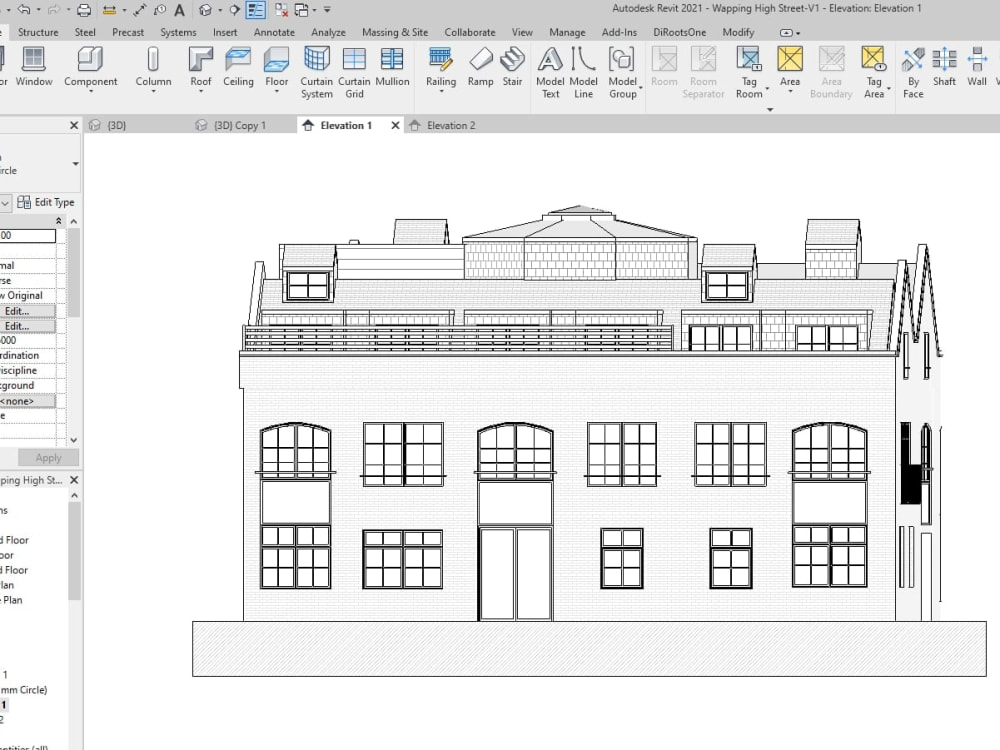Collapse the properties group double-chevron

(x=59, y=221)
